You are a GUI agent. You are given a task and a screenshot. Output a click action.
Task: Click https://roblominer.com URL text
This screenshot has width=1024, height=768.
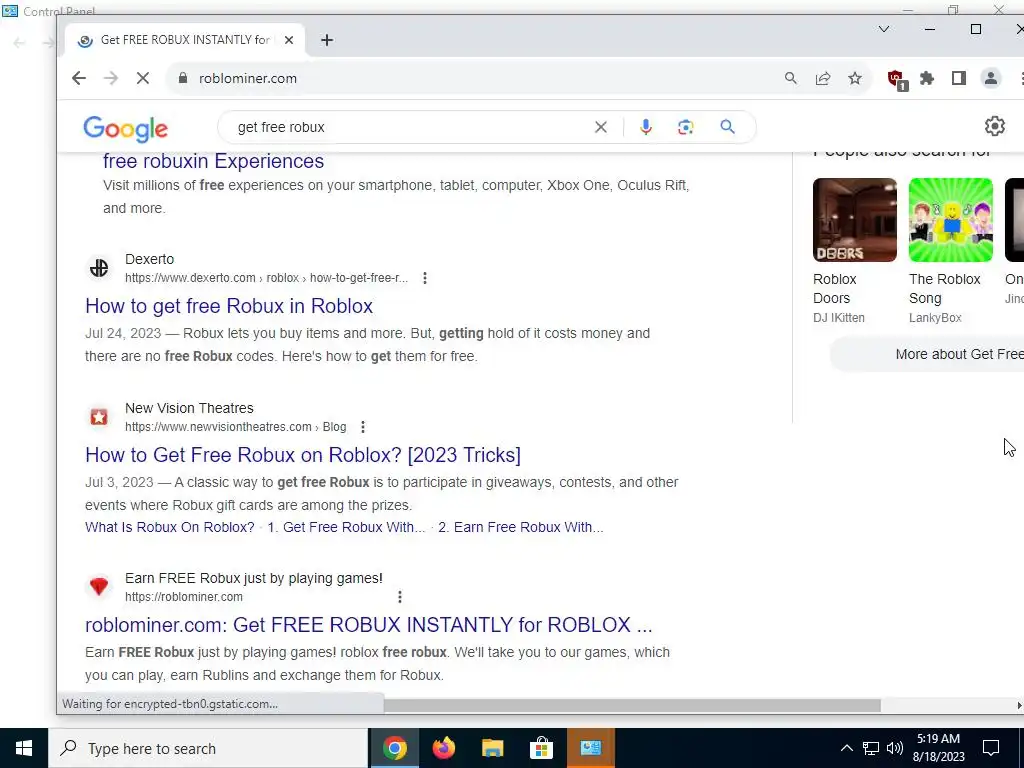click(184, 597)
